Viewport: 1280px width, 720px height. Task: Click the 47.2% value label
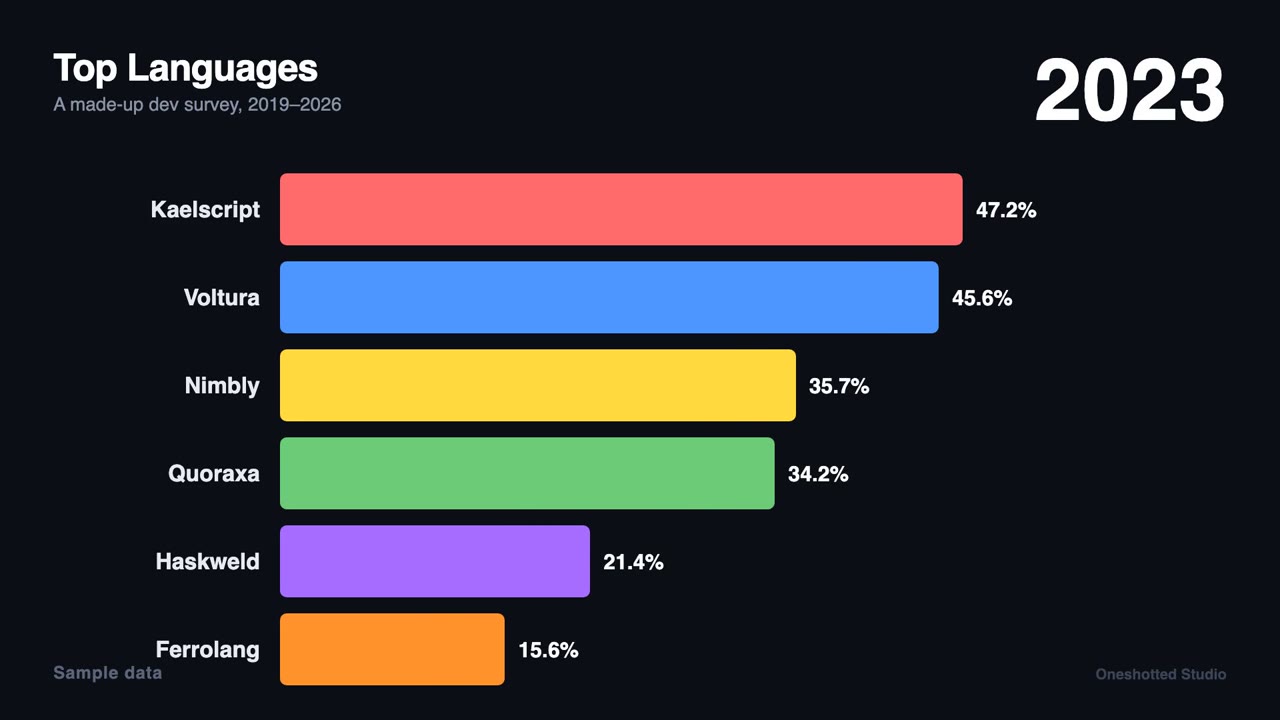tap(1006, 210)
